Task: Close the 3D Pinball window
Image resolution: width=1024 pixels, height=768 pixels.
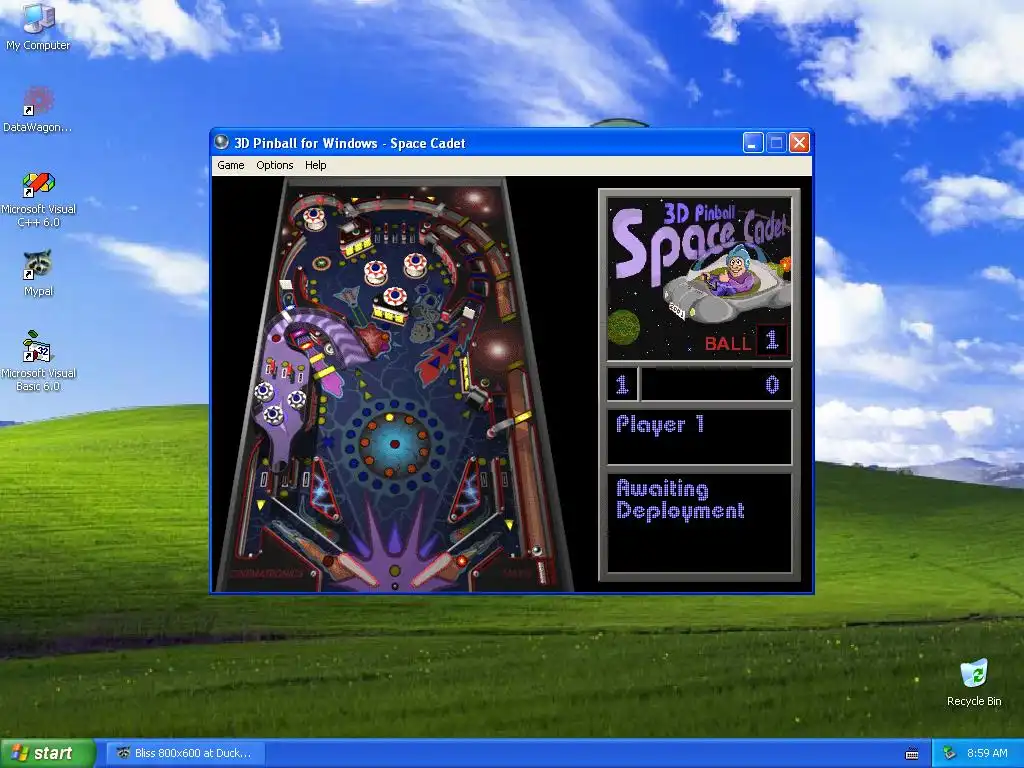Action: (799, 143)
